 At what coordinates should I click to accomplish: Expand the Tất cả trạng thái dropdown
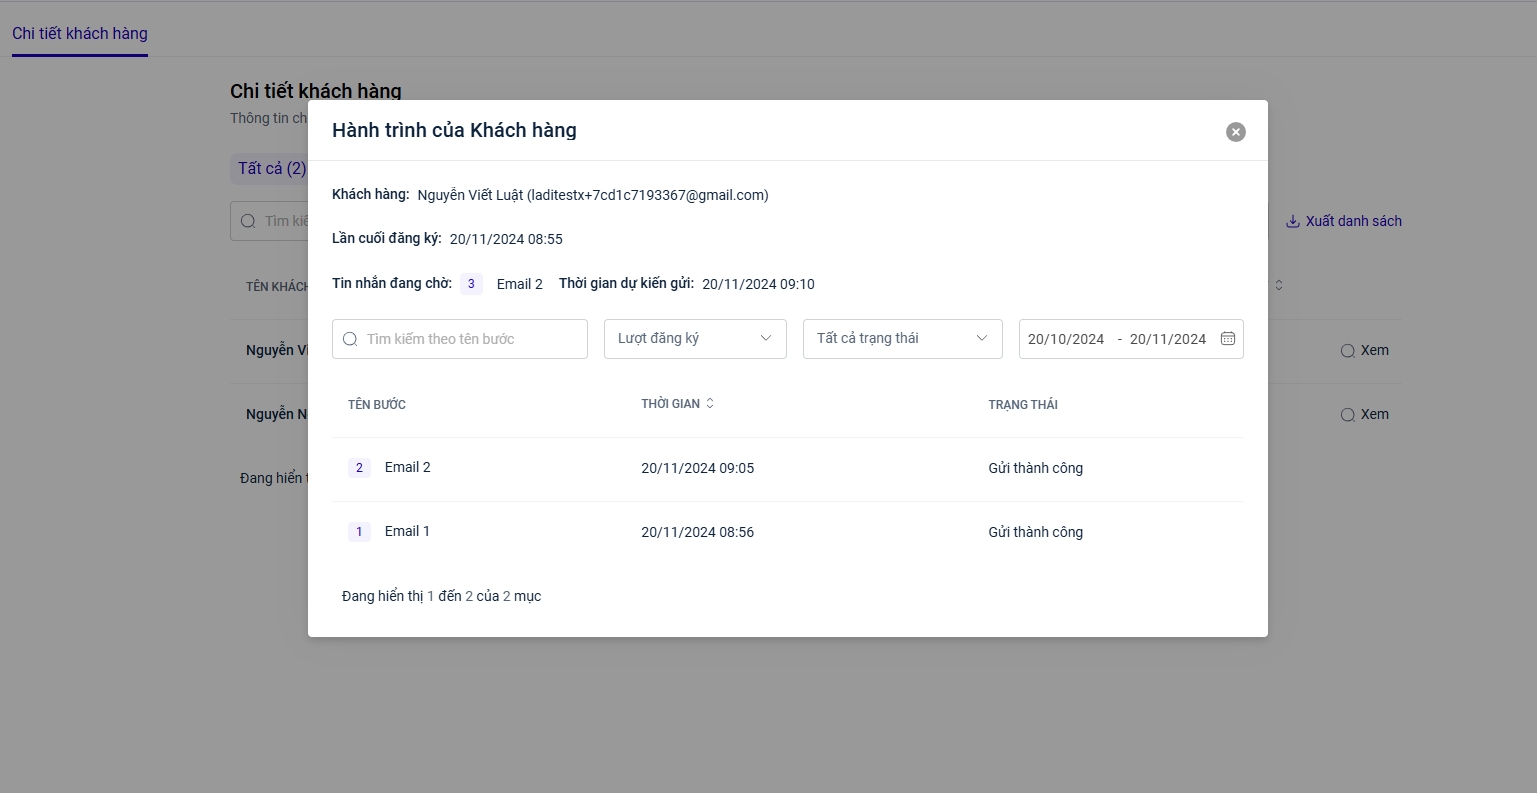(x=902, y=339)
